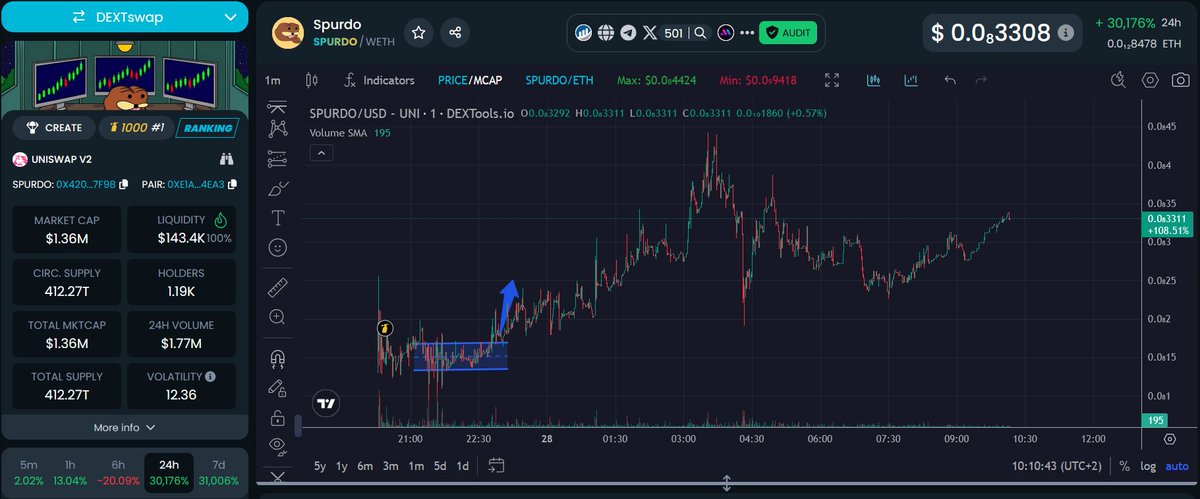Select the line chart view icon
This screenshot has width=1200, height=499.
pos(911,80)
